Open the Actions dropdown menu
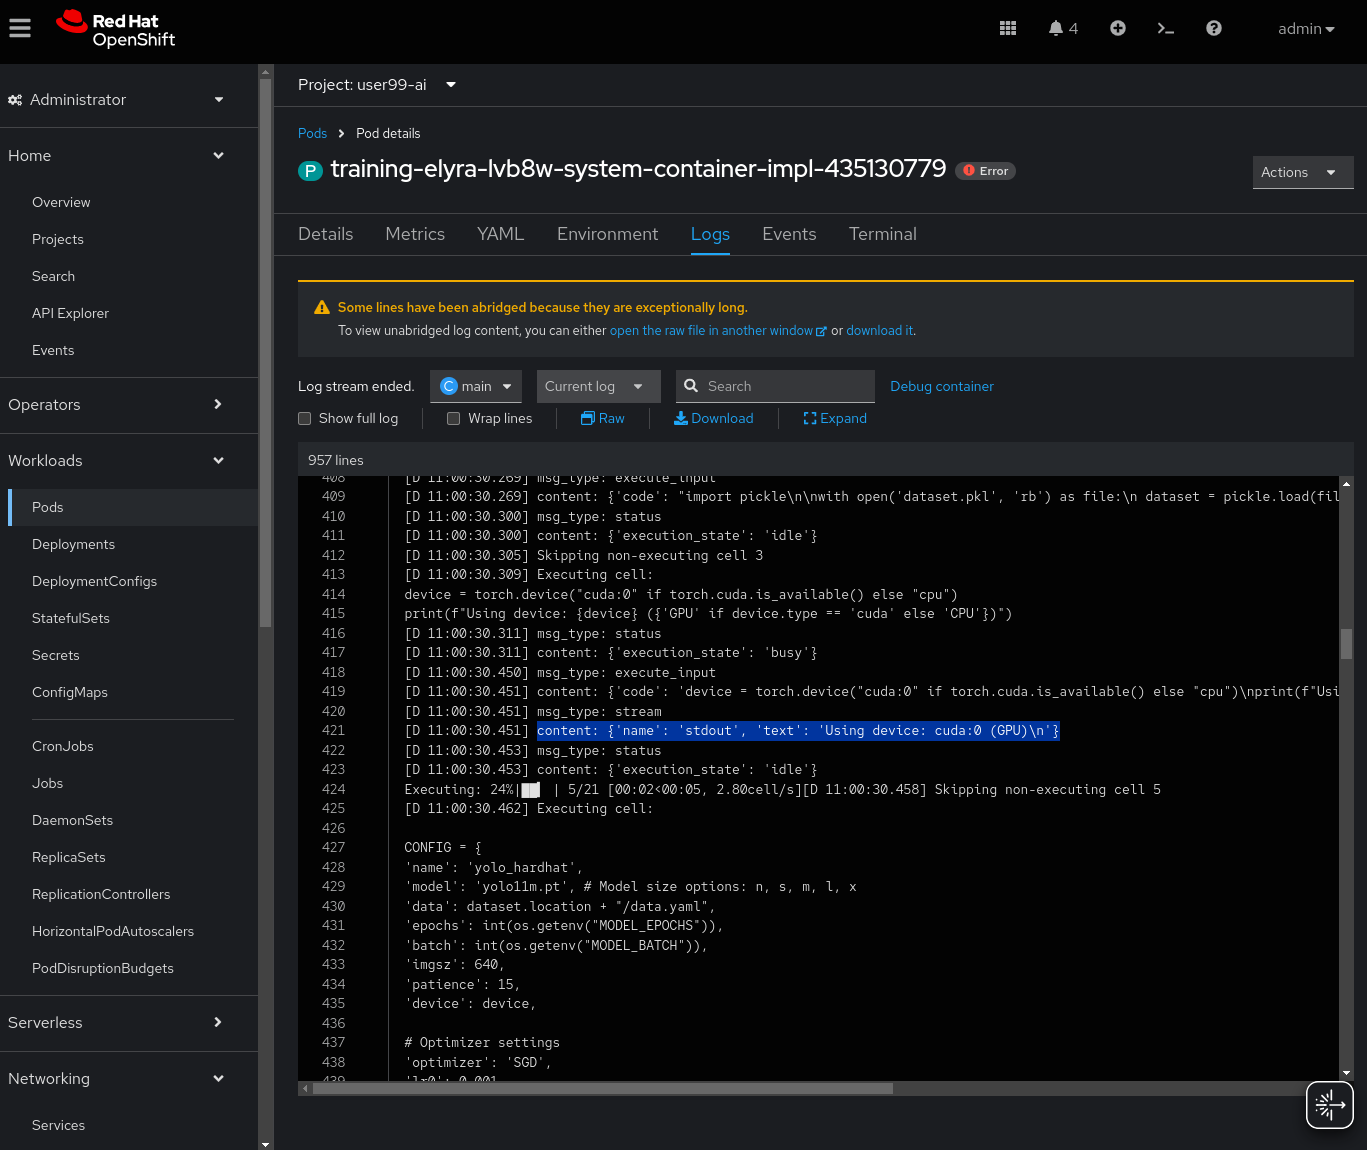The width and height of the screenshot is (1367, 1150). (1303, 172)
